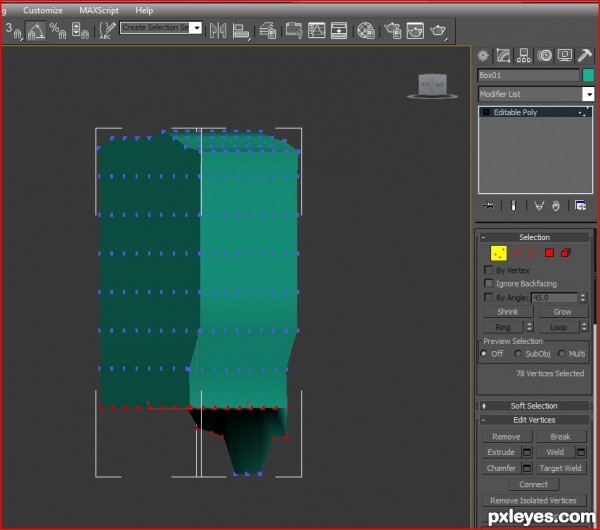Toggle the 3D Snaps button
Viewport: 600px width, 530px height.
pyautogui.click(x=13, y=30)
